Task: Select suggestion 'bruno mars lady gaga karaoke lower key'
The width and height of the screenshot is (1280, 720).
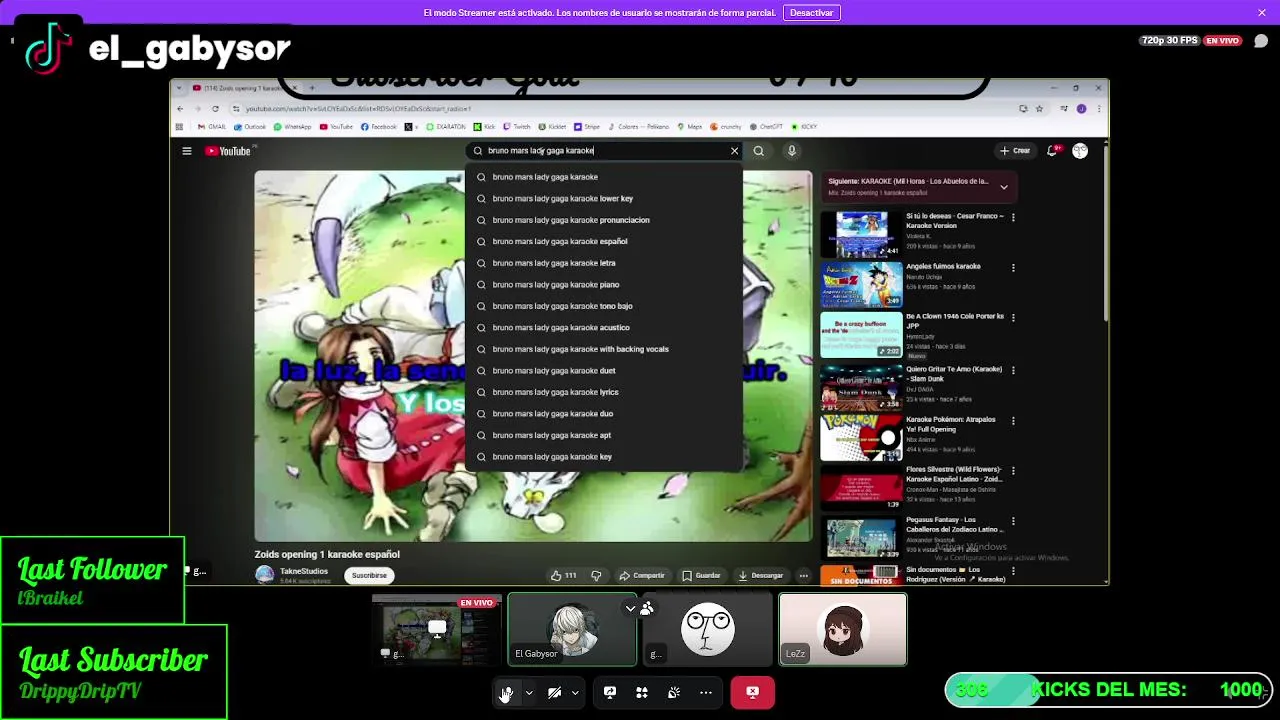Action: pyautogui.click(x=604, y=198)
